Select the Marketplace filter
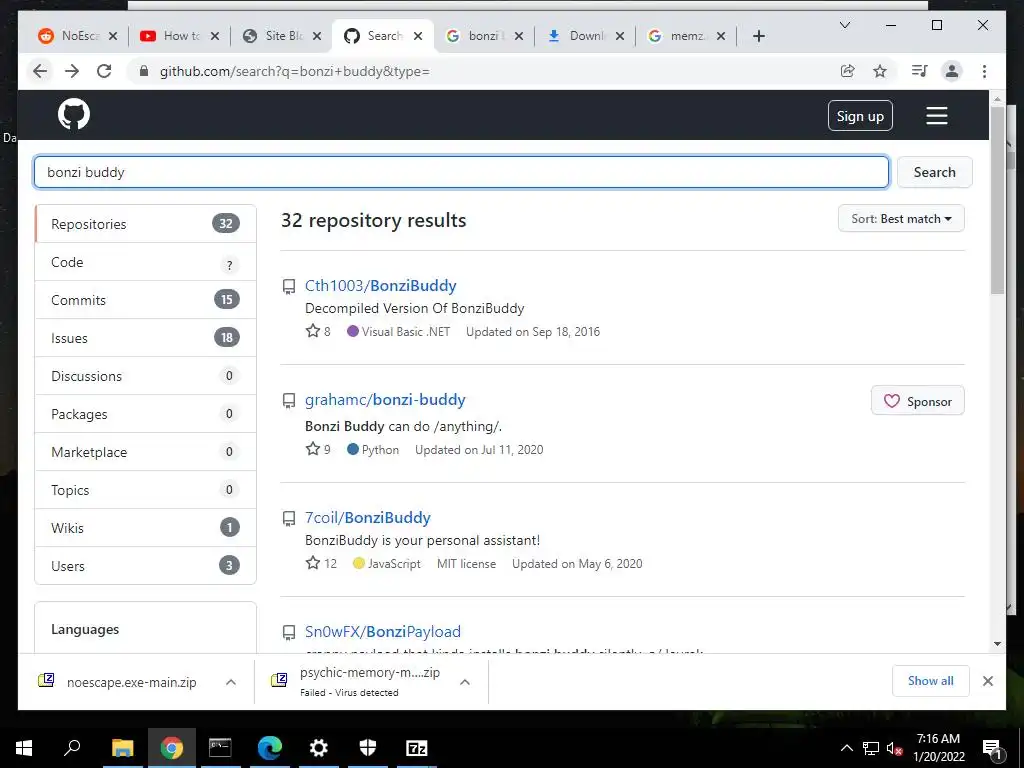 145,451
